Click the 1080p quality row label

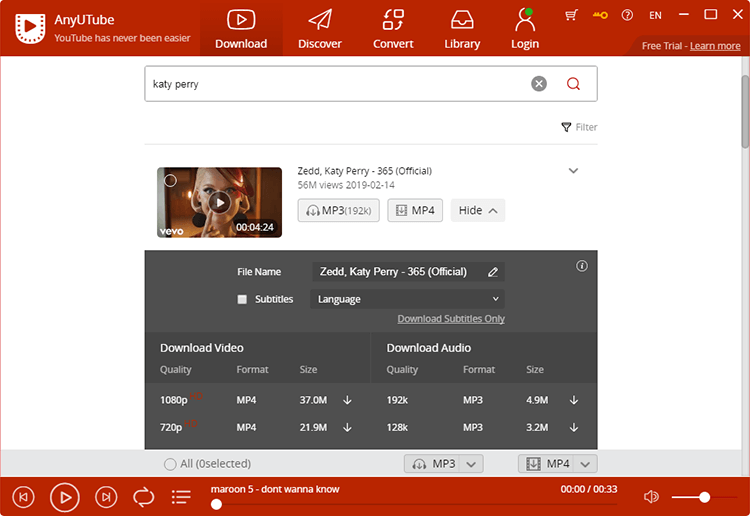[174, 400]
